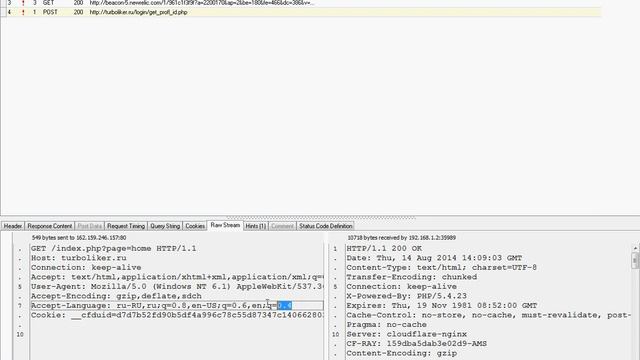The width and height of the screenshot is (640, 360).
Task: Click the 'Cookie: __cfduid' request line
Action: click(177, 315)
